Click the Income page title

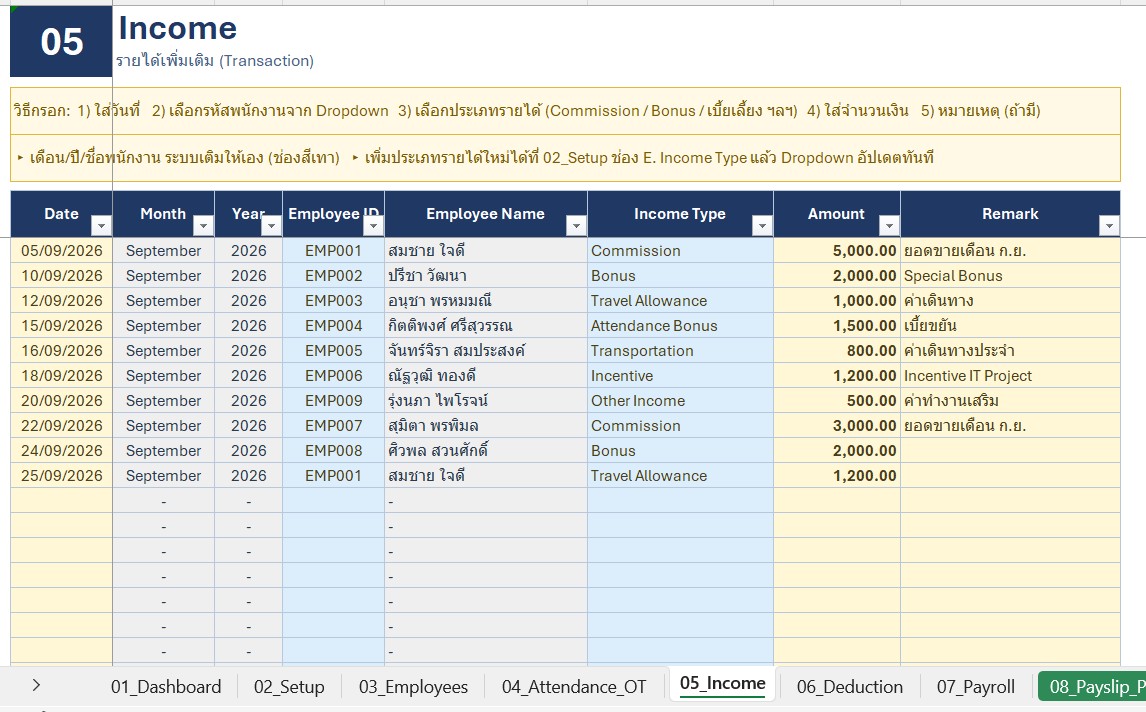click(178, 29)
